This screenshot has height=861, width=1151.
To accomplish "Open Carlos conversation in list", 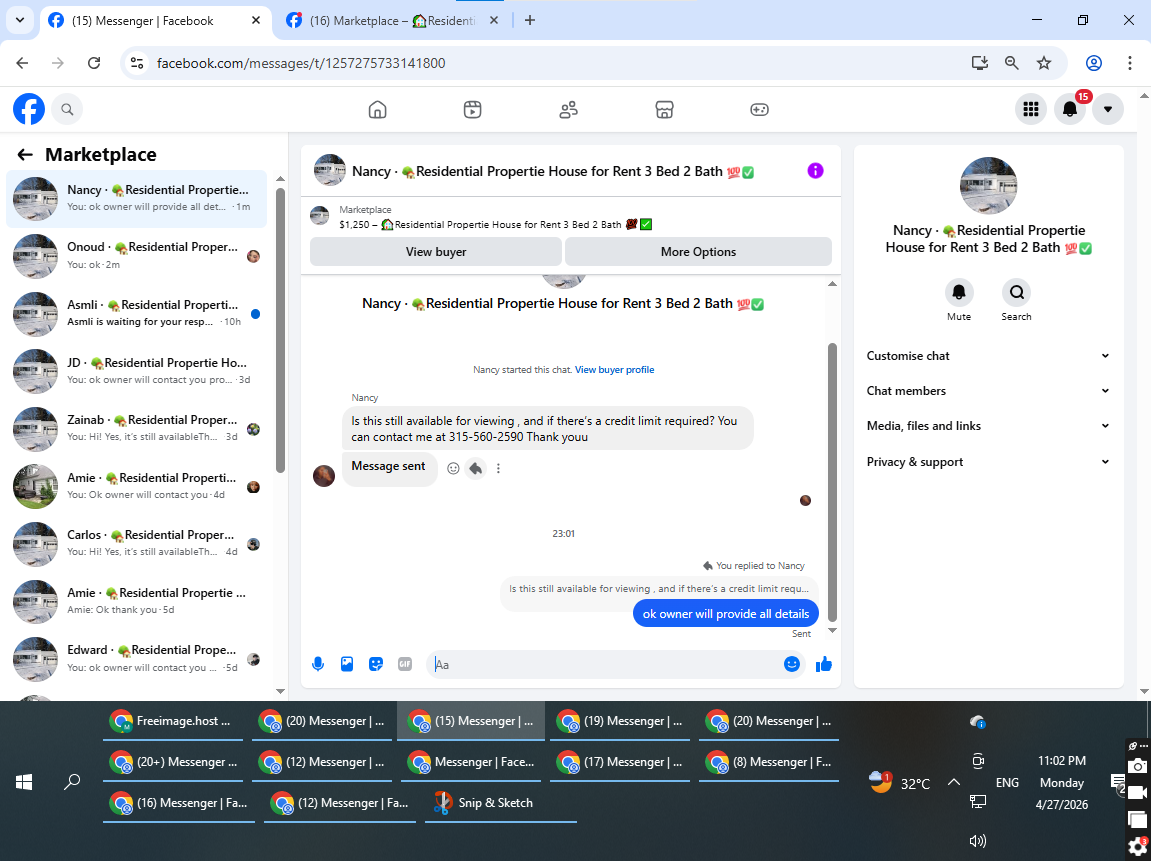I will pos(137,543).
